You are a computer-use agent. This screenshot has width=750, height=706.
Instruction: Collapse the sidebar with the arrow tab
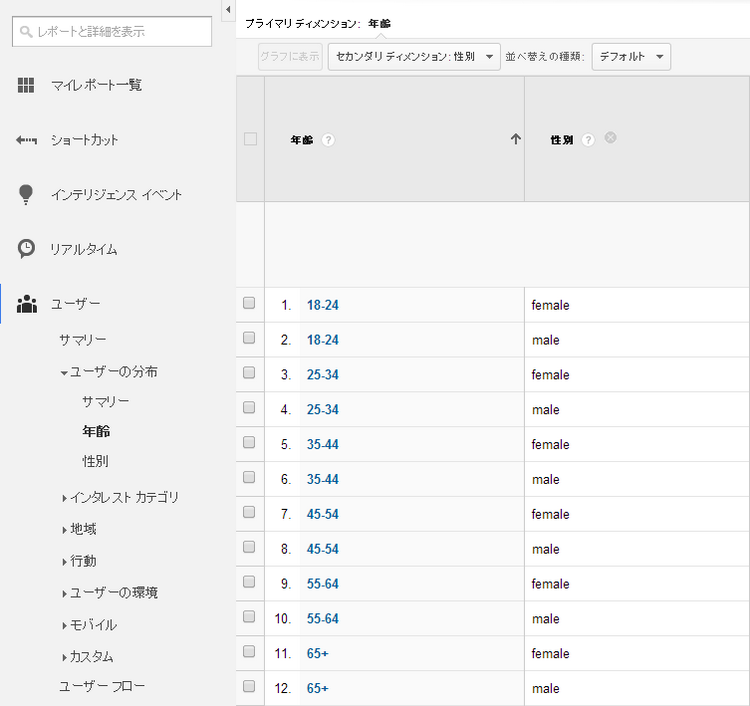click(228, 10)
